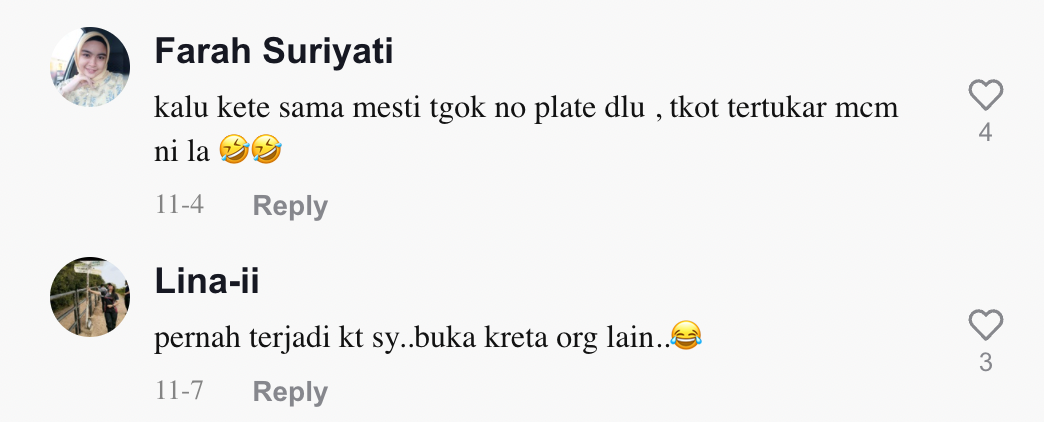Click the Farah Suriyati username
This screenshot has height=422, width=1044.
pos(274,51)
